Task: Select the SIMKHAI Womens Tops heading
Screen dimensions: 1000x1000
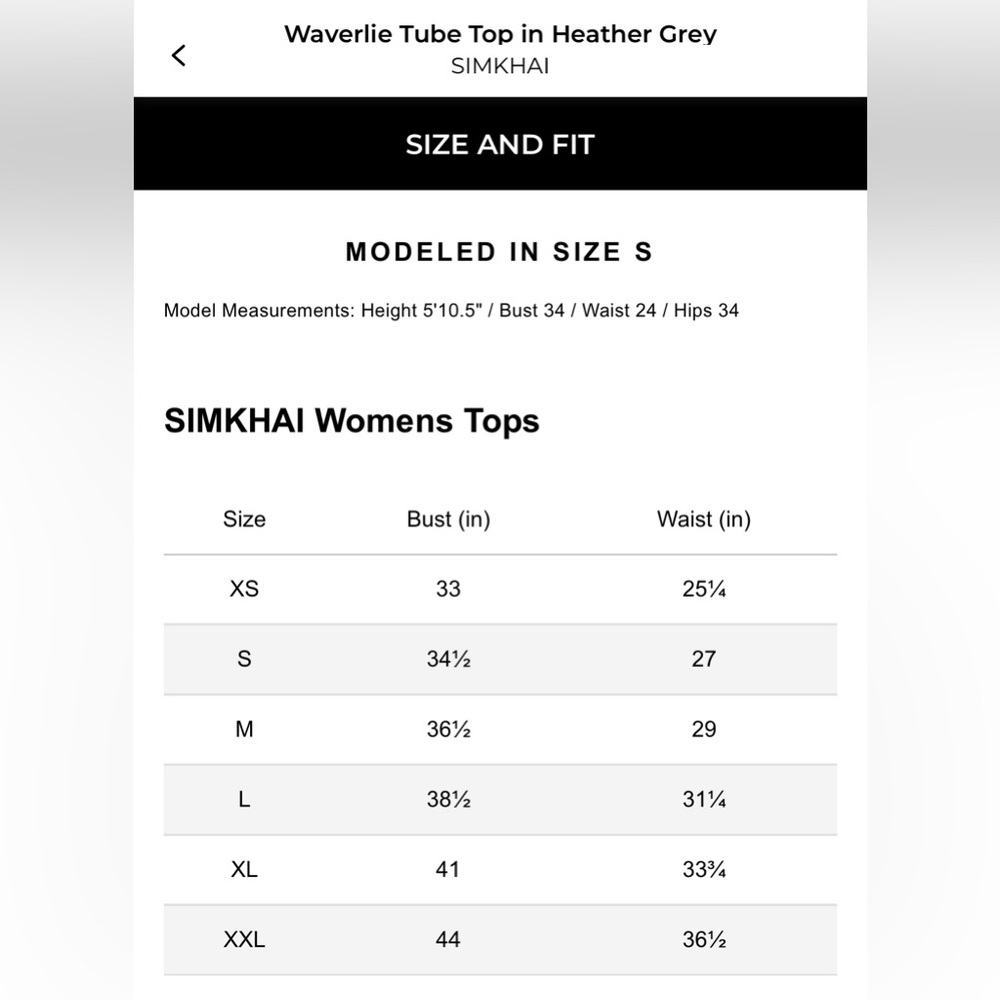Action: [x=351, y=421]
